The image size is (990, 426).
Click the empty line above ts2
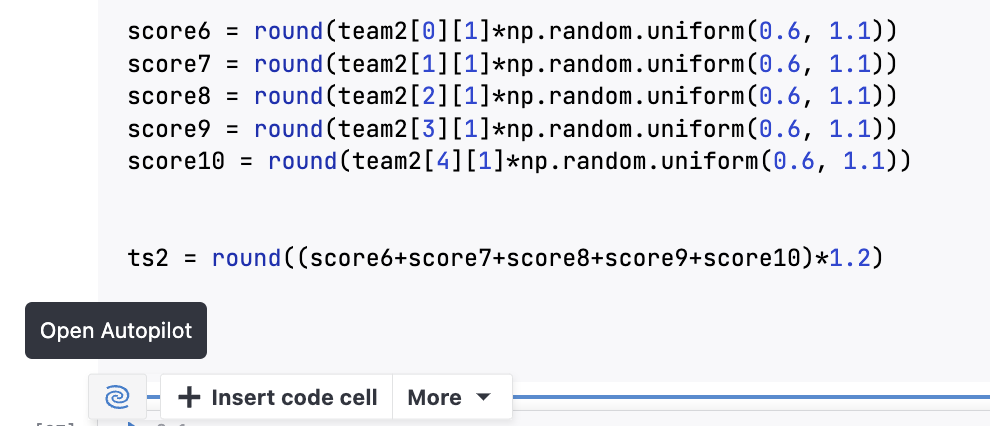pos(500,209)
